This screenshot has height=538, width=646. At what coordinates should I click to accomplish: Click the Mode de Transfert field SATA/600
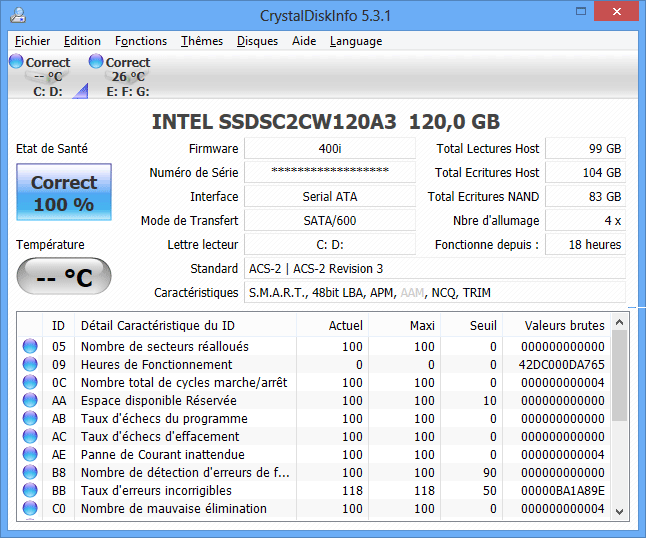pyautogui.click(x=330, y=220)
